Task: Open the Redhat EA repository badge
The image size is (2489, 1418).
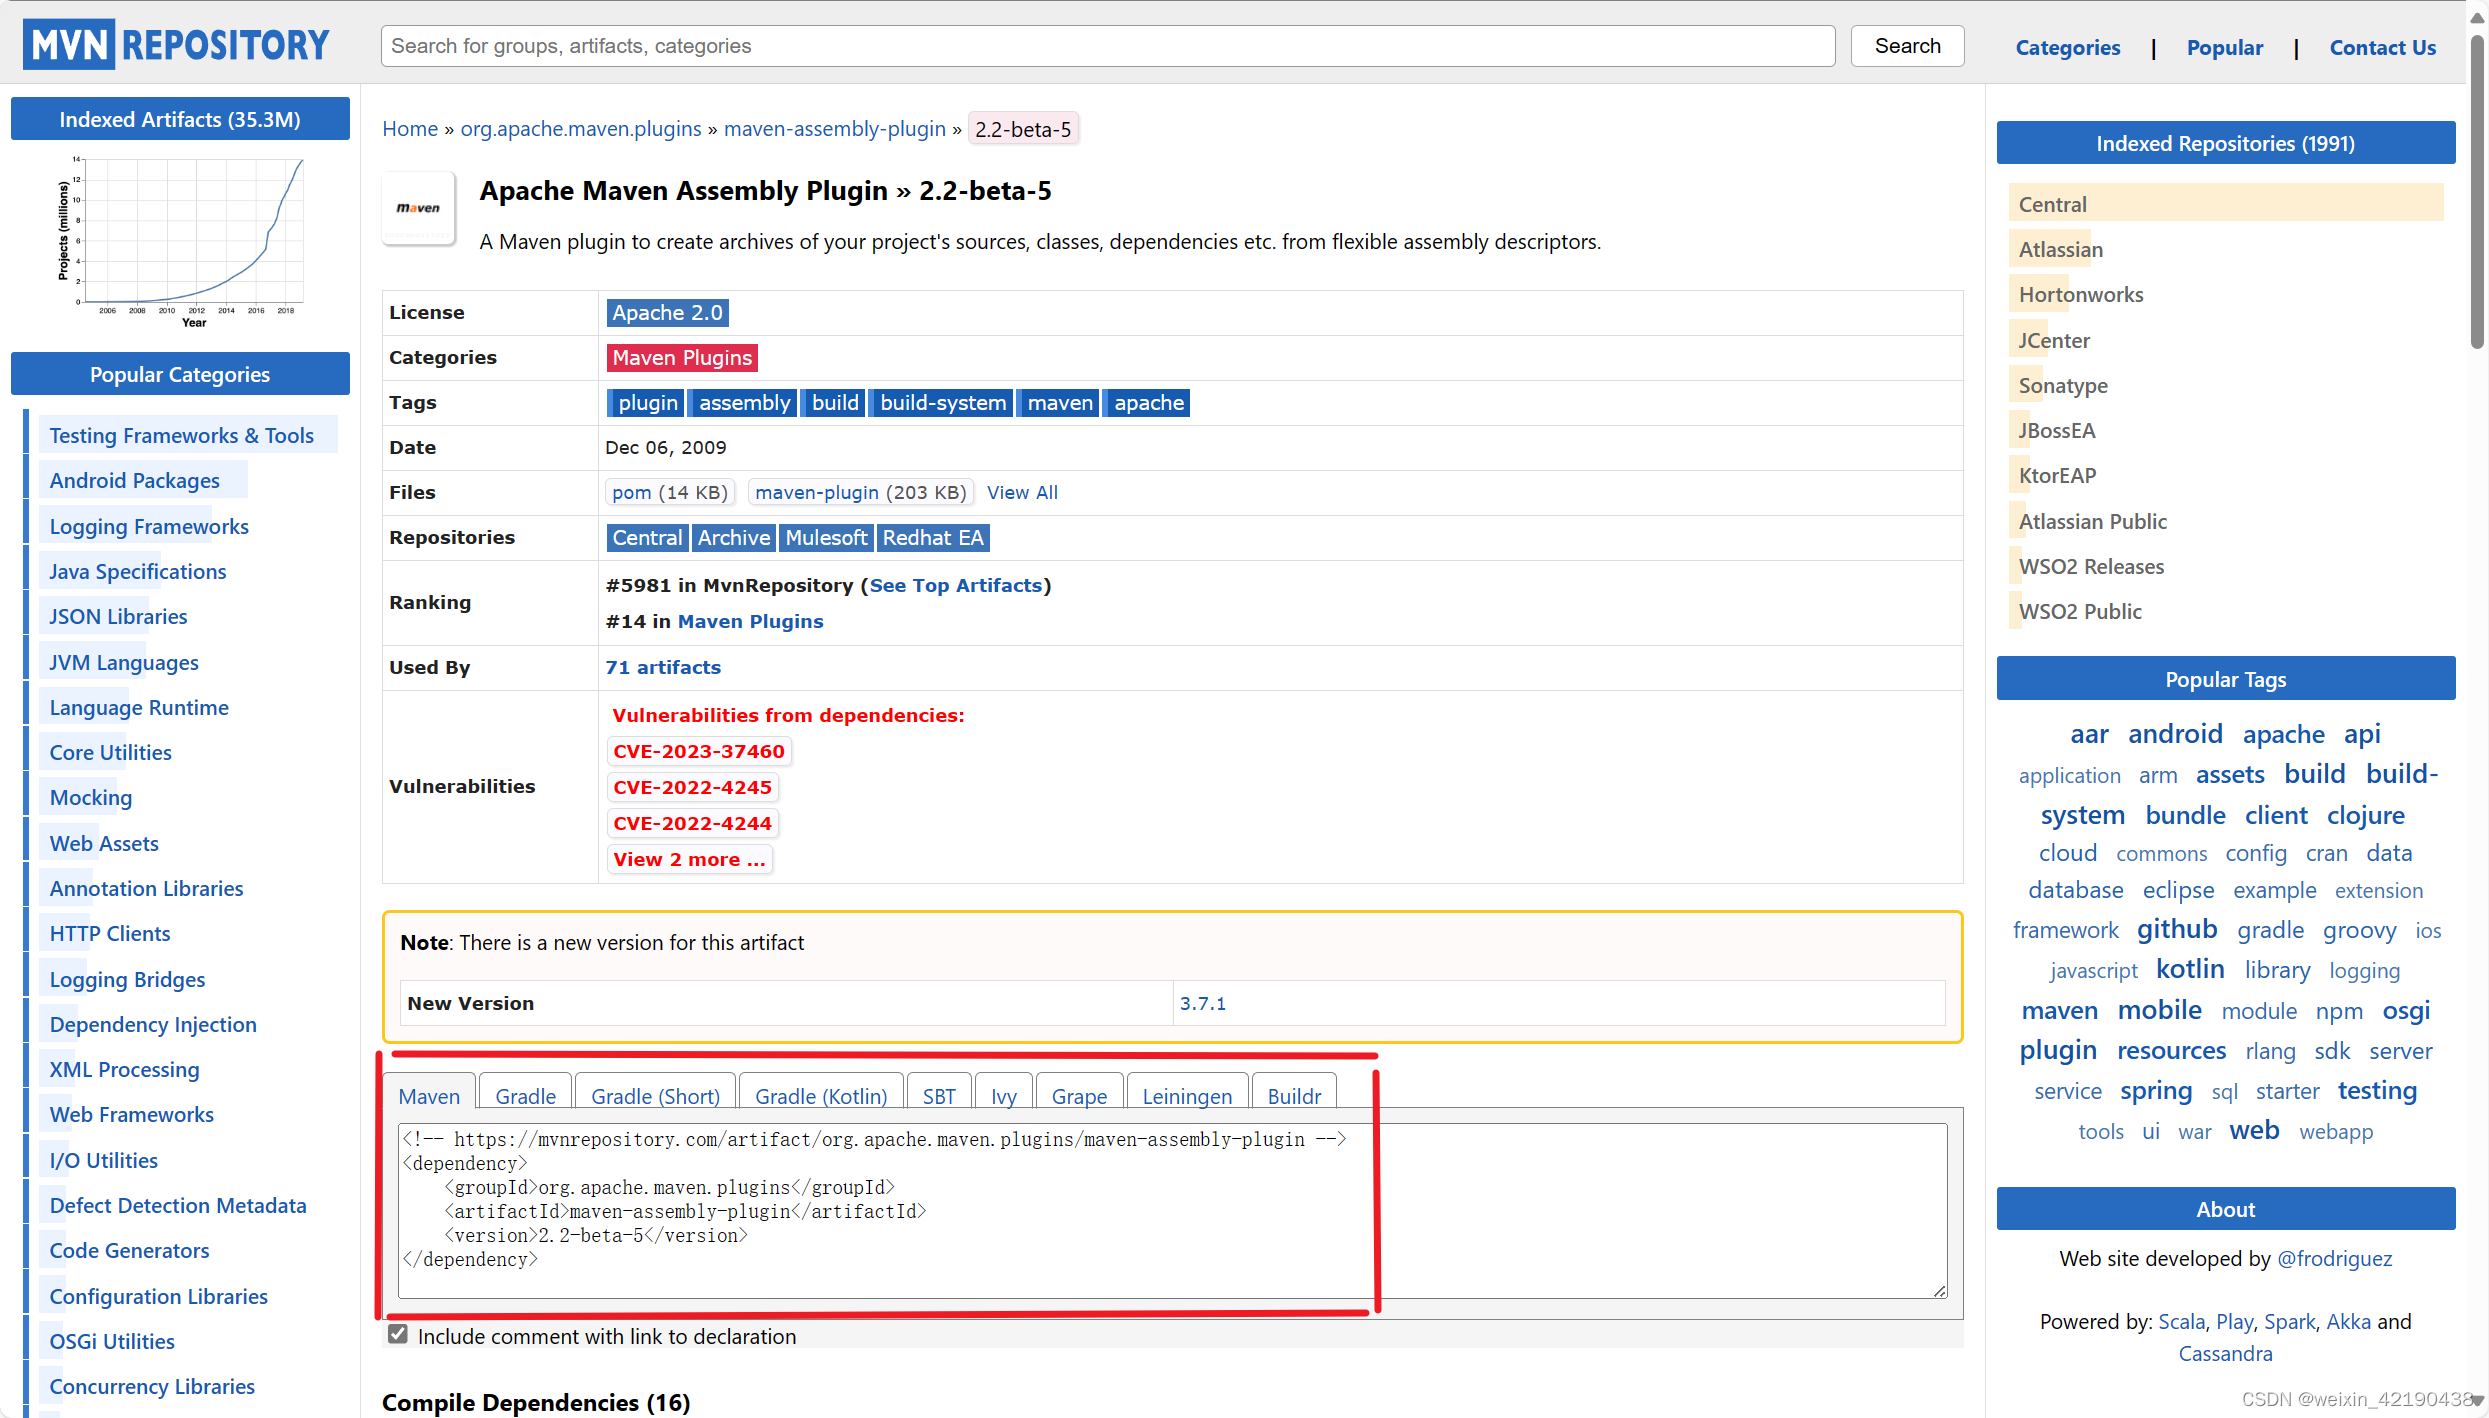Action: point(933,538)
